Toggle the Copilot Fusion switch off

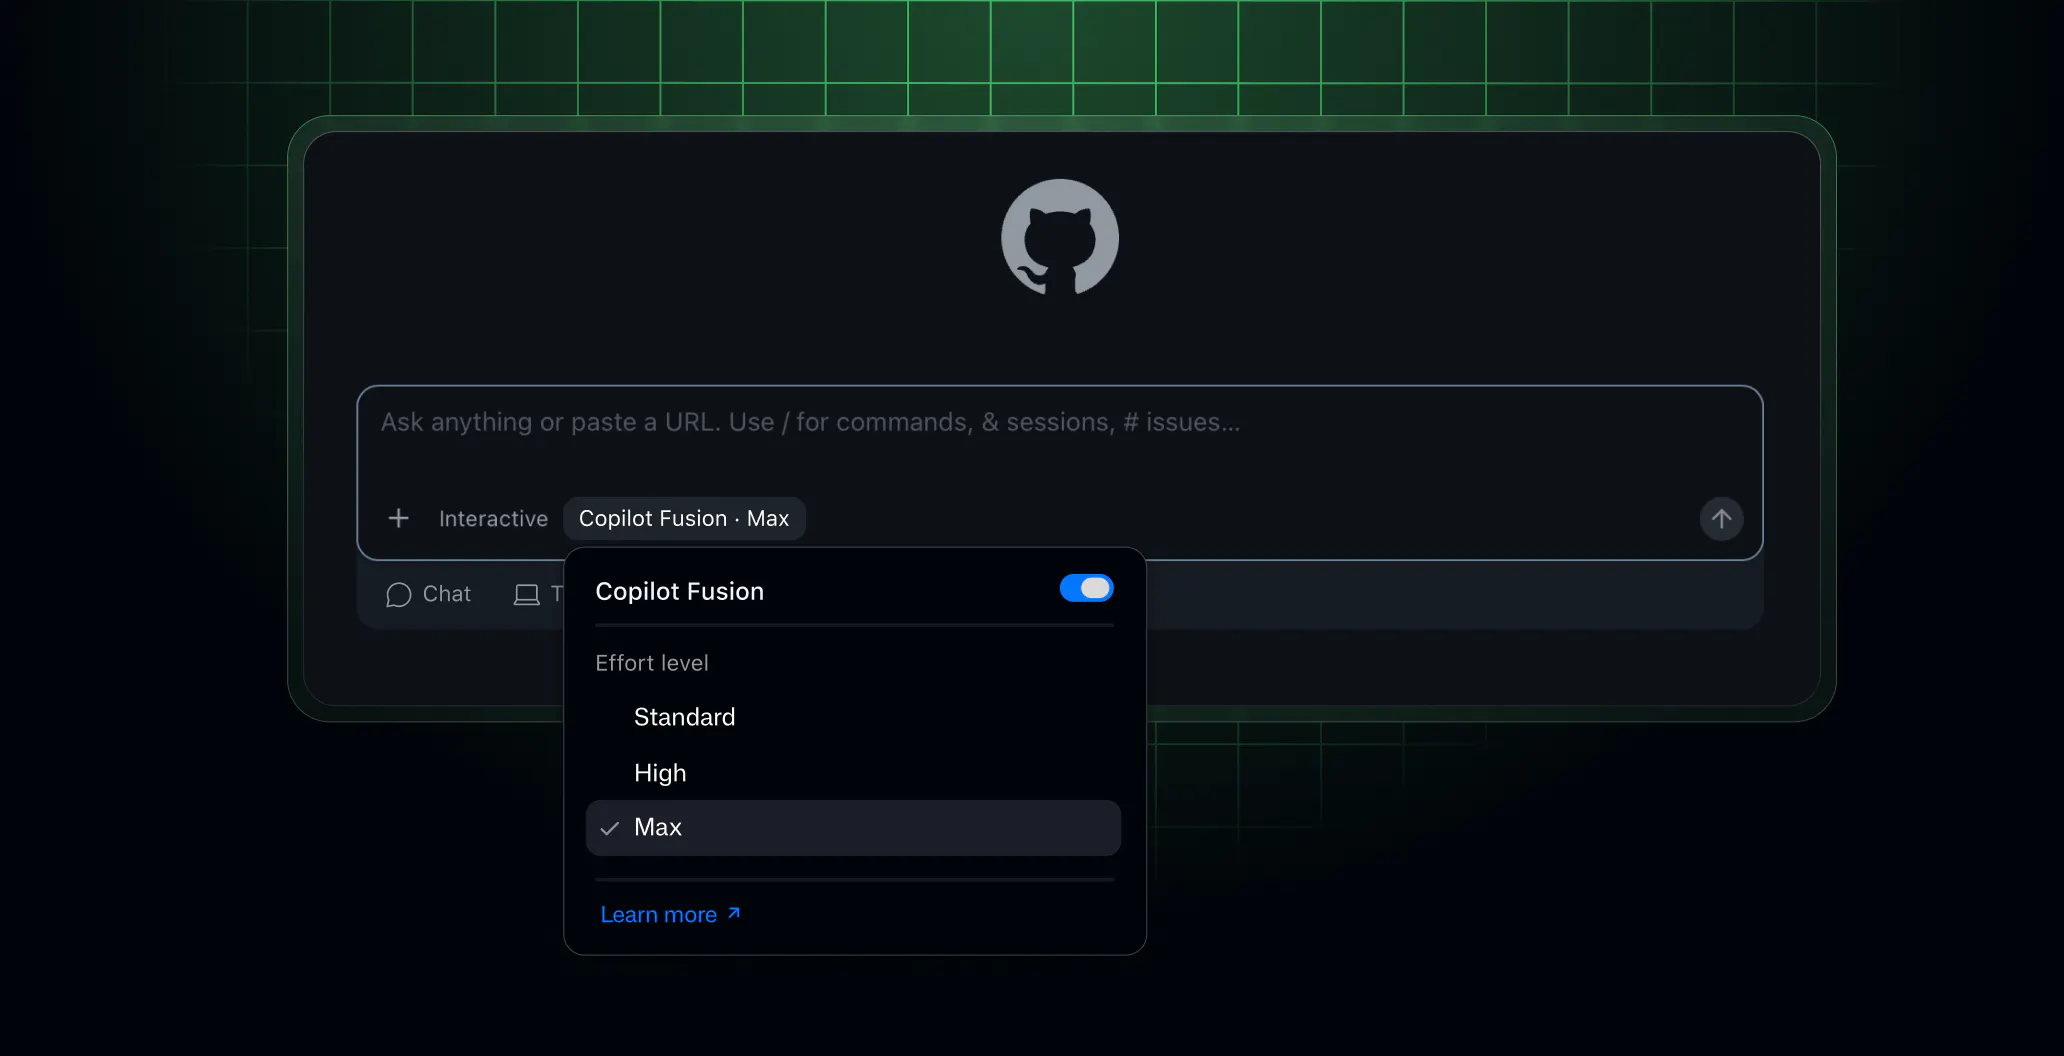[x=1086, y=588]
